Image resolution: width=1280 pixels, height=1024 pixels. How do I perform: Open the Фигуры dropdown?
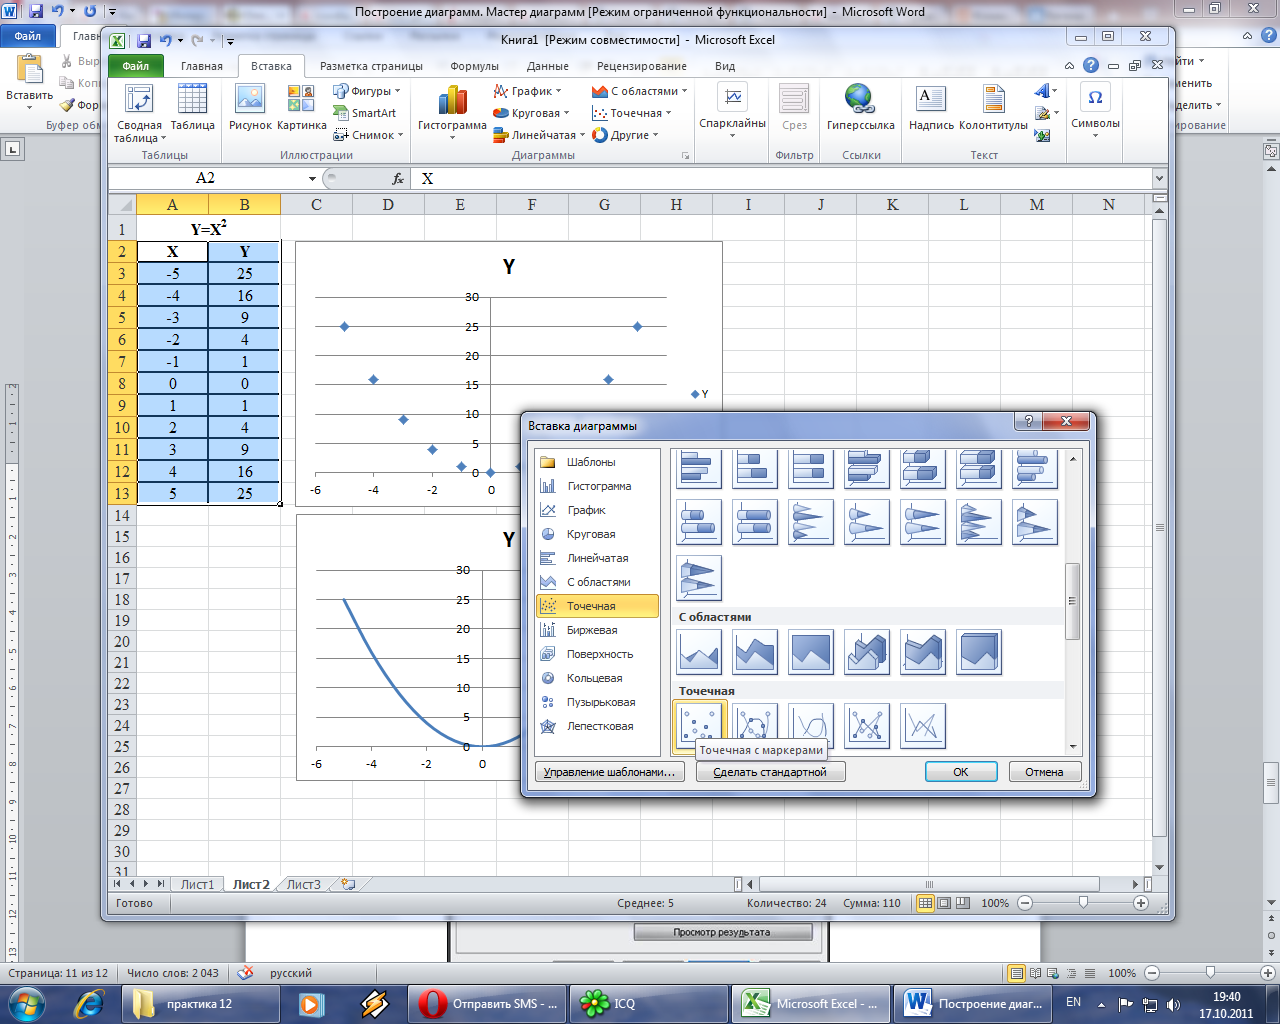(366, 91)
